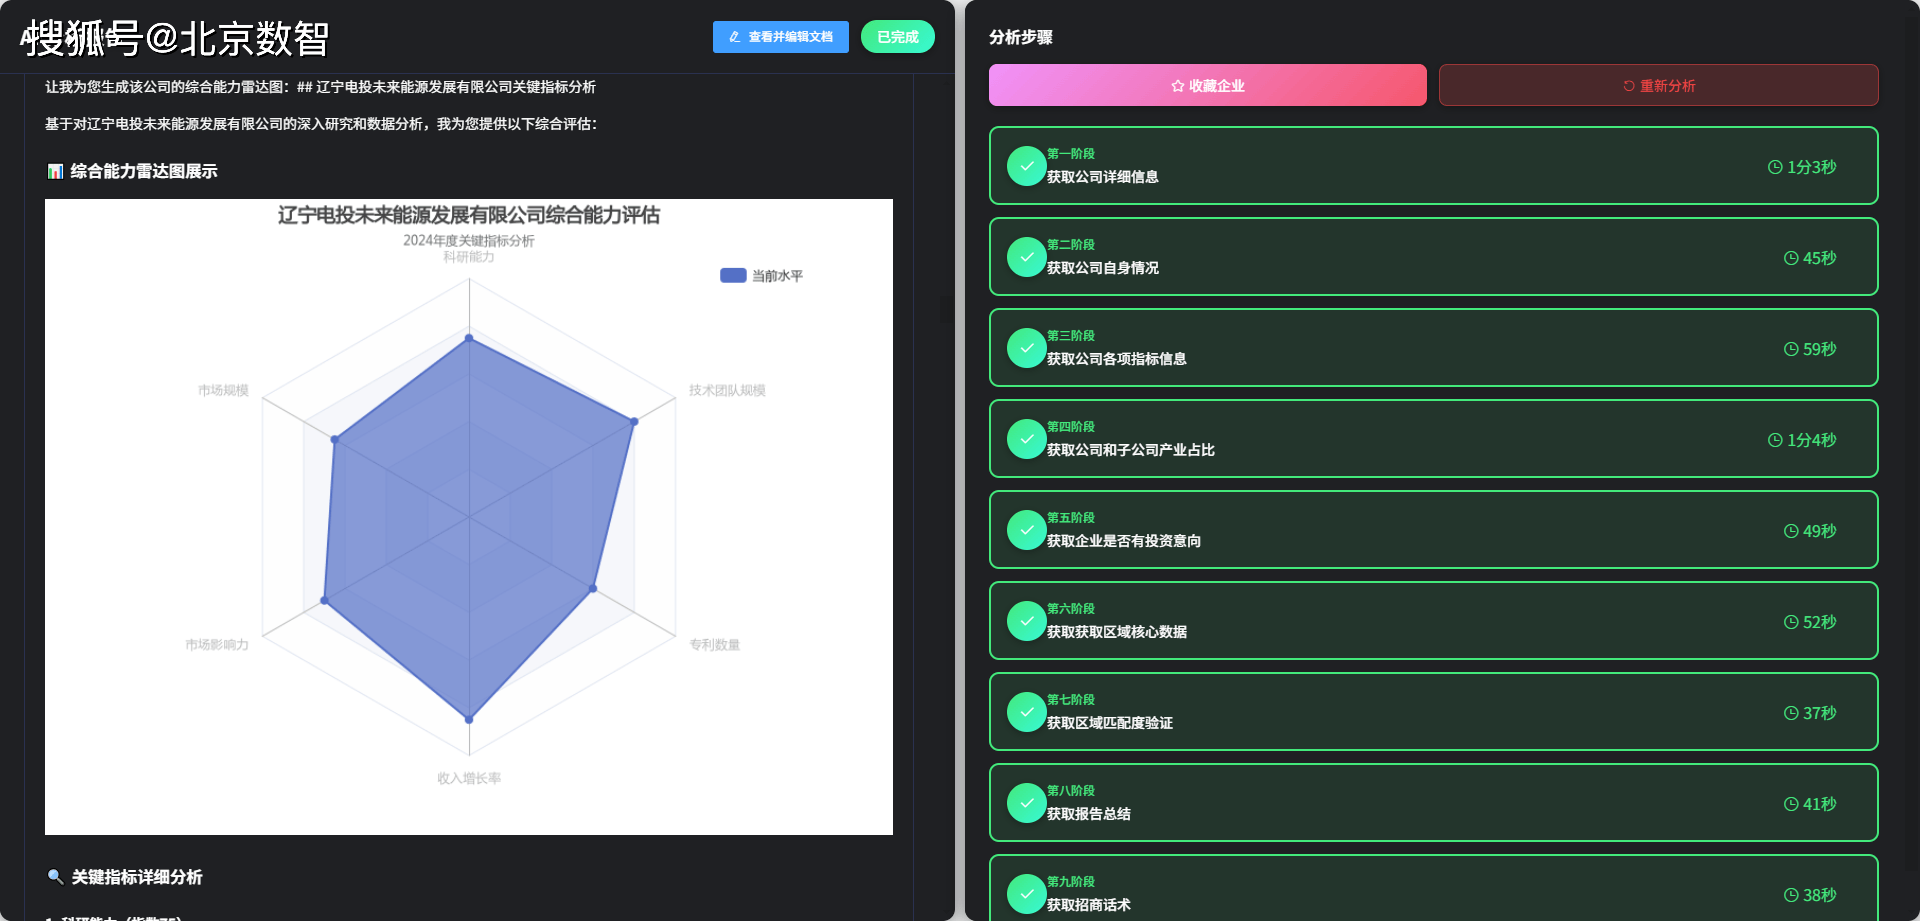Open the 获取报告总结 stage item
Image resolution: width=1920 pixels, height=921 pixels.
pos(1433,803)
